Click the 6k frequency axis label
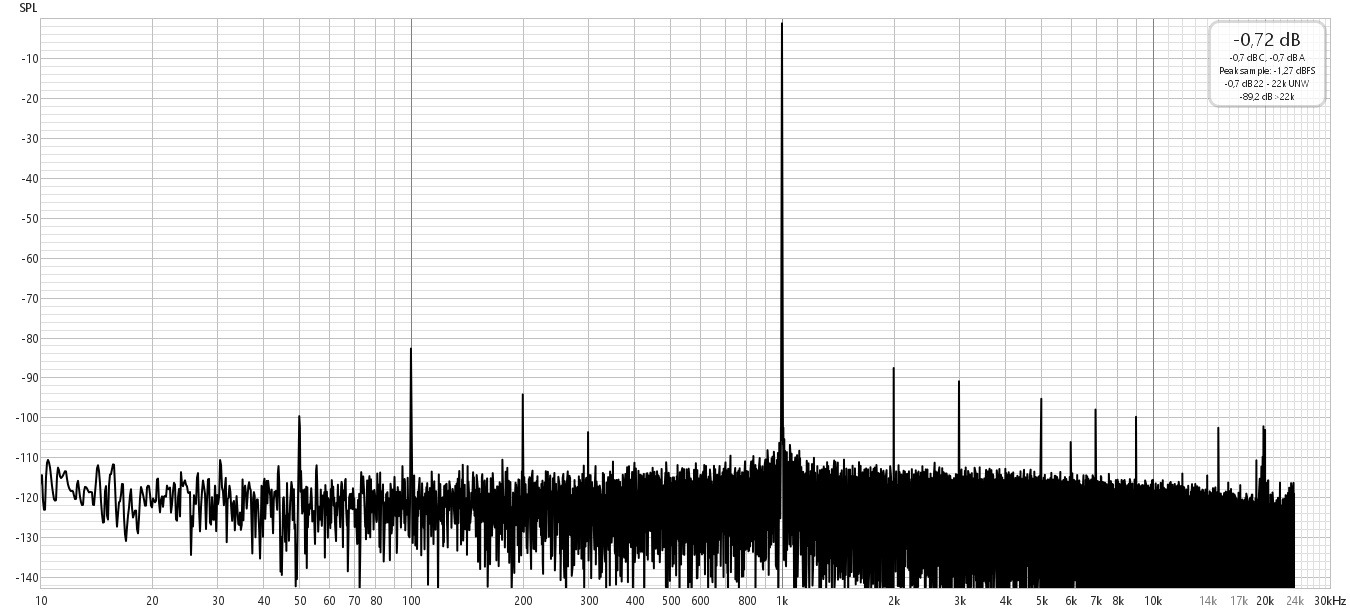Screen dimensions: 1350x613 pyautogui.click(x=1071, y=601)
